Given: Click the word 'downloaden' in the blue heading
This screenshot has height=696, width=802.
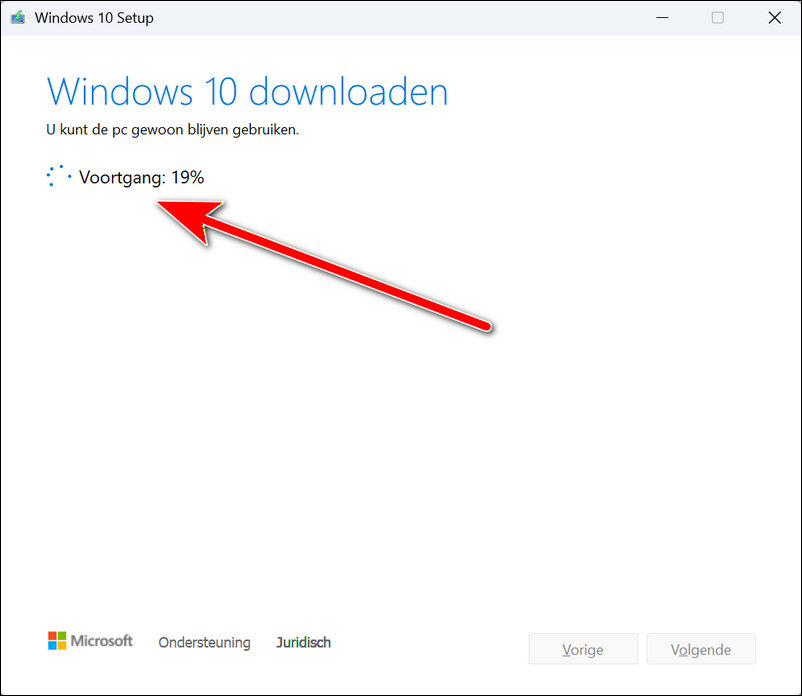Looking at the screenshot, I should (x=348, y=92).
